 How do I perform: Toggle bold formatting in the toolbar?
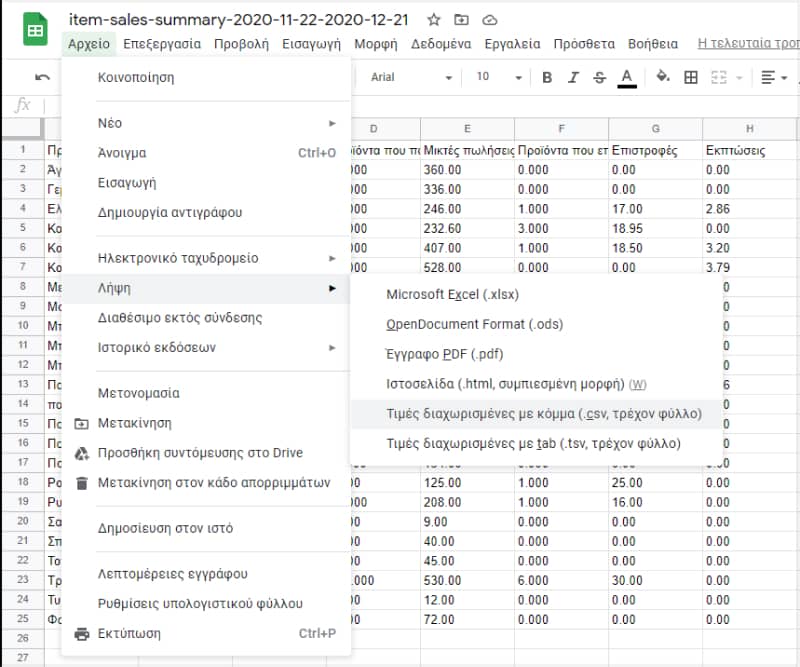pyautogui.click(x=547, y=77)
